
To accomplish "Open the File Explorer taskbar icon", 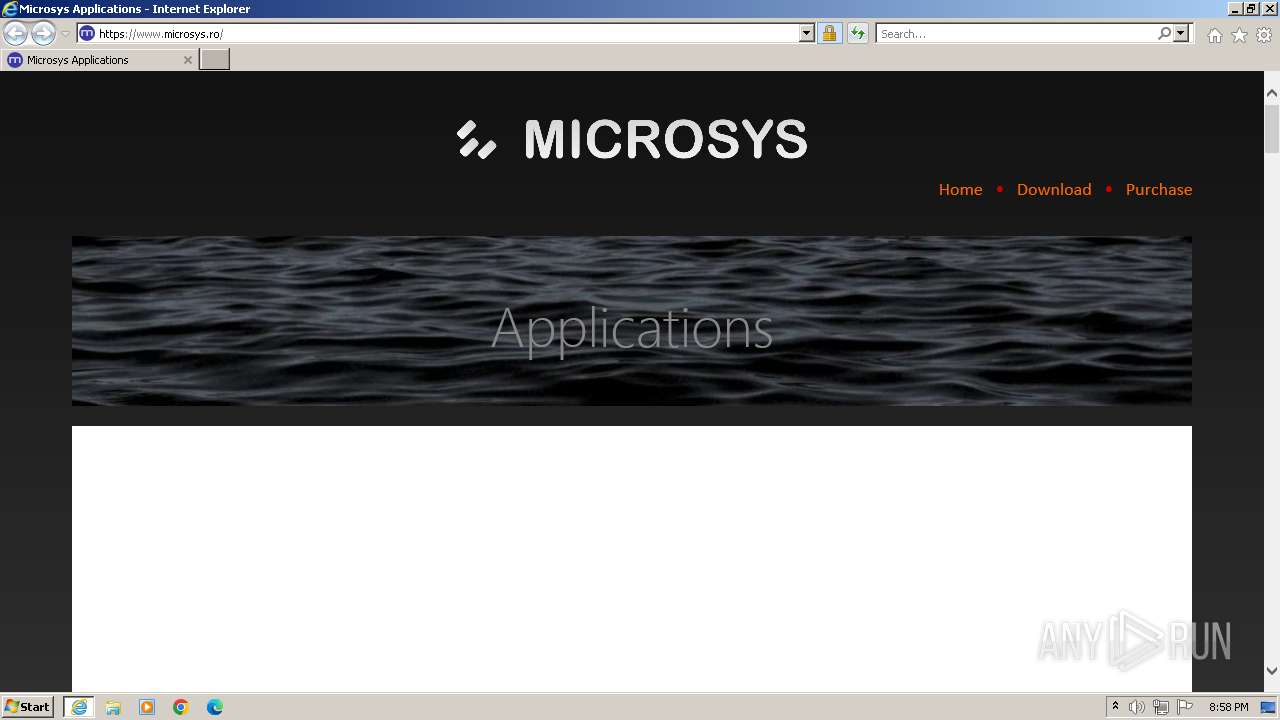I will click(113, 707).
